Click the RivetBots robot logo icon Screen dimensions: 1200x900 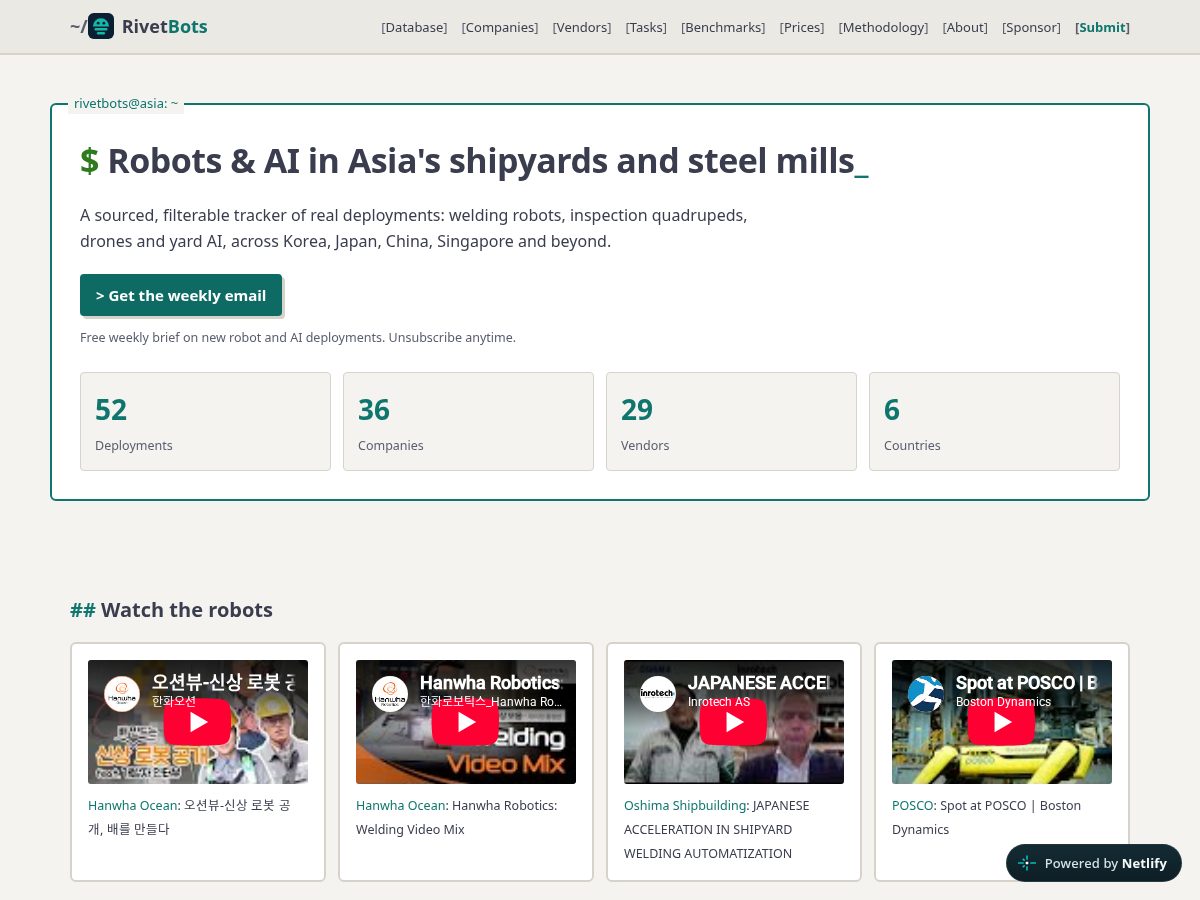point(101,26)
